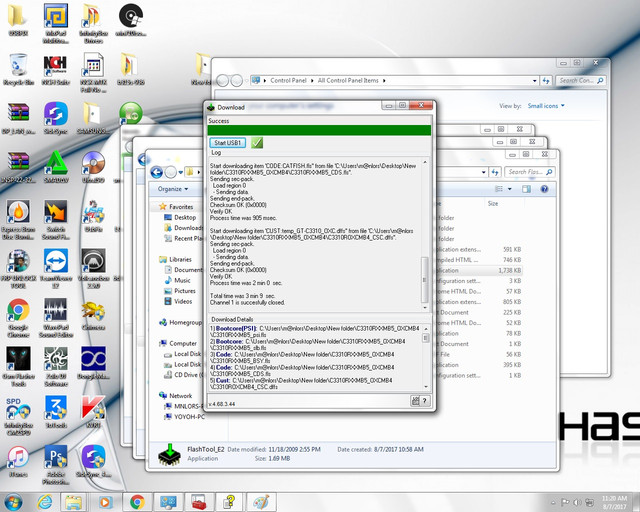Click the Log panel scroll-down arrow
This screenshot has width=640, height=512.
pyautogui.click(x=424, y=307)
